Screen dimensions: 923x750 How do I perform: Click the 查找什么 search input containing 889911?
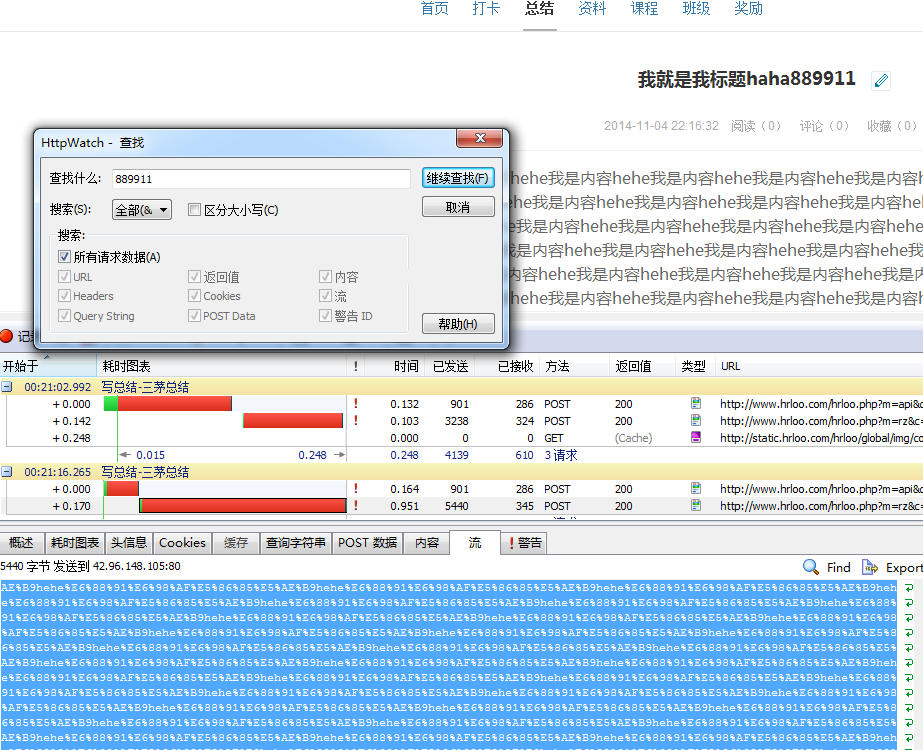[260, 177]
